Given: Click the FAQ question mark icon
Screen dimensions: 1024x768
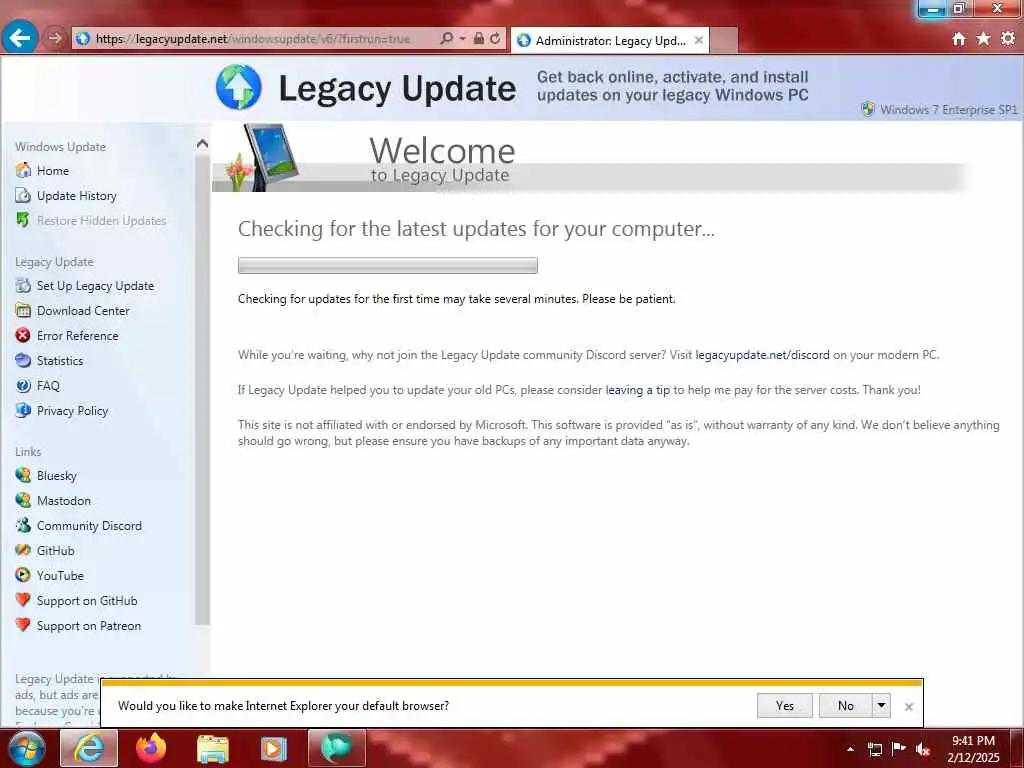Looking at the screenshot, I should [x=23, y=385].
